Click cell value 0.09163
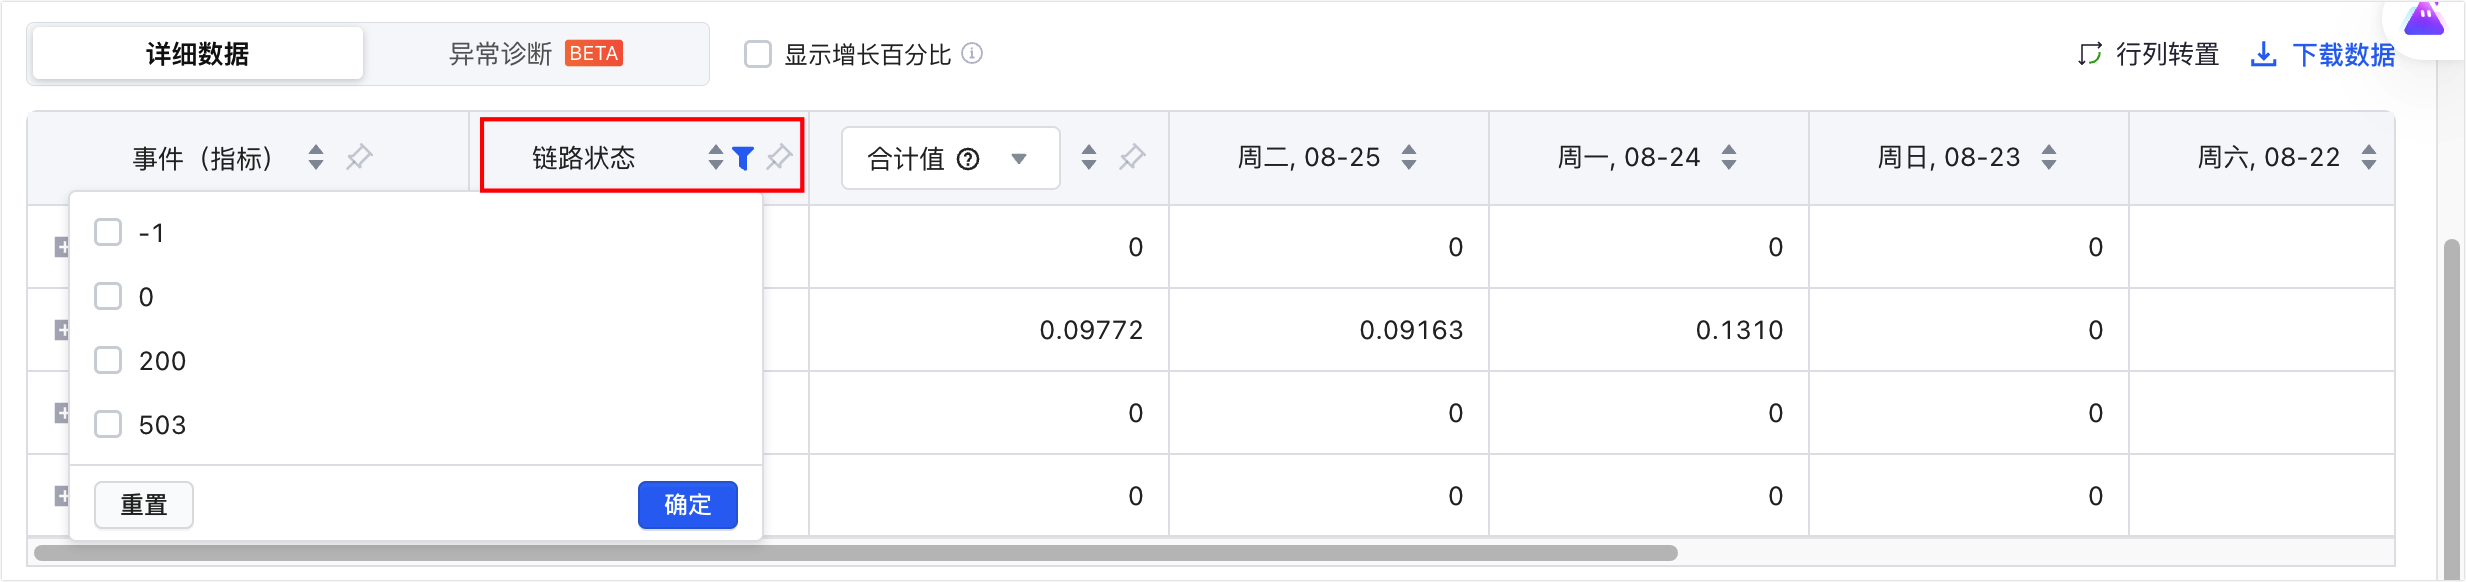This screenshot has width=2466, height=582. point(1411,330)
